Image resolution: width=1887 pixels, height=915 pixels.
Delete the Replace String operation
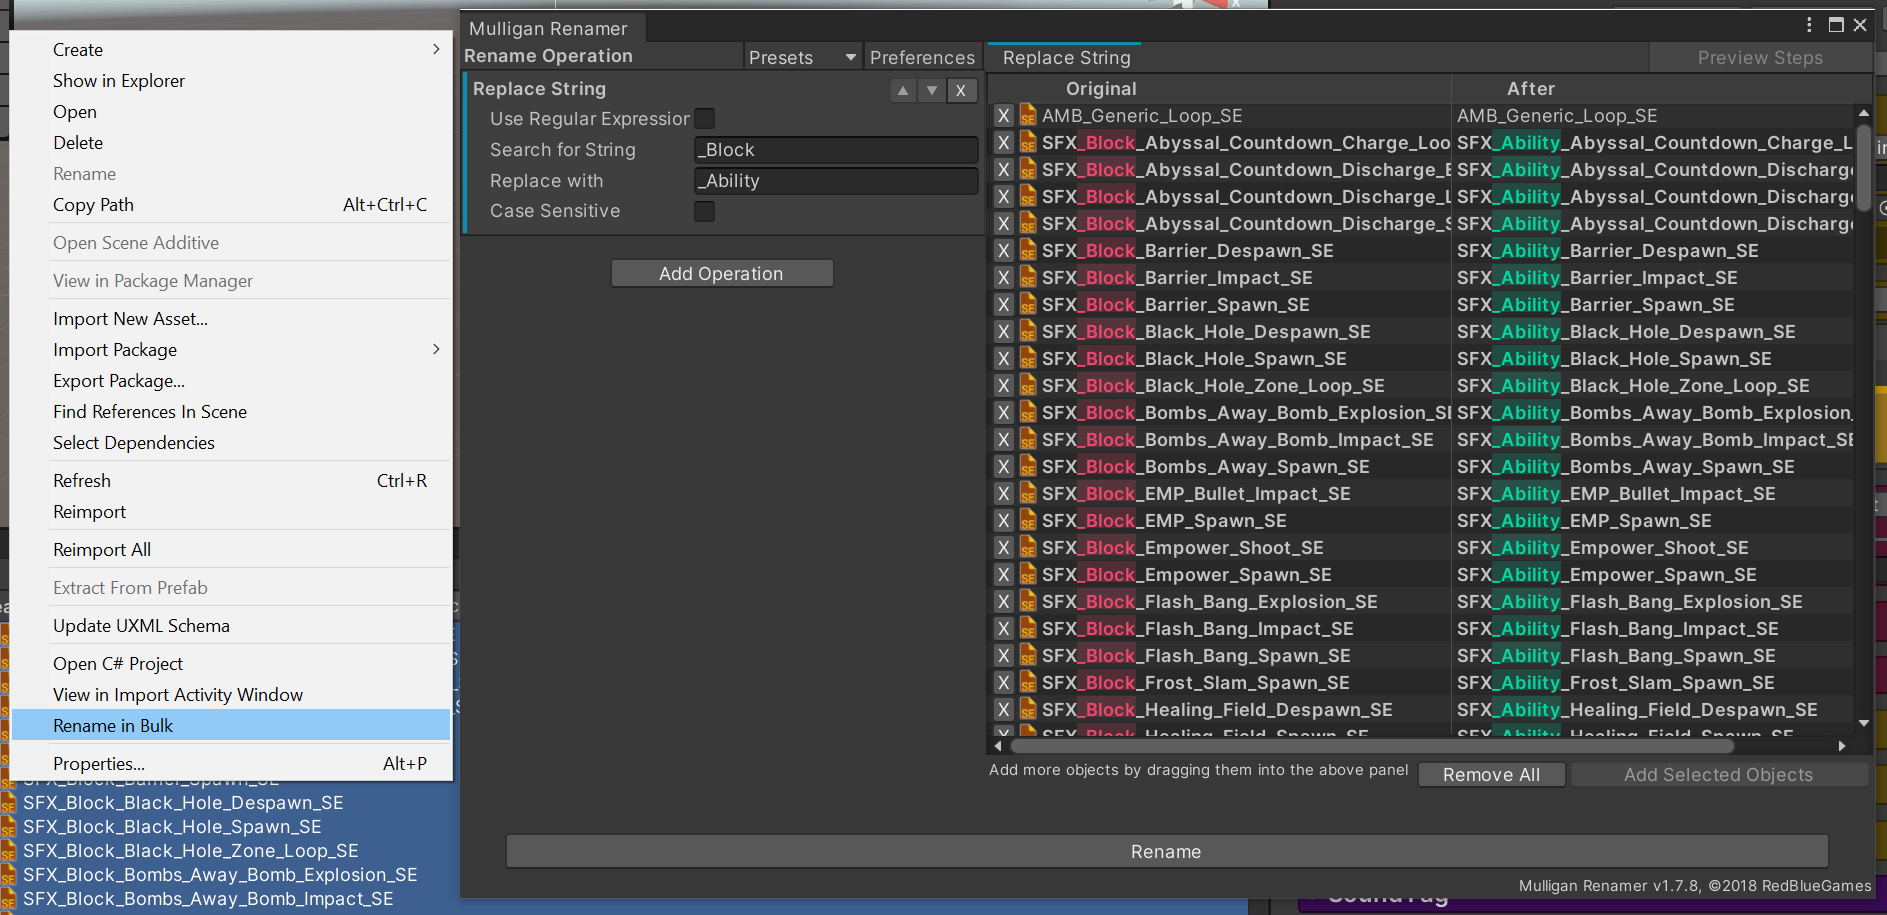(x=961, y=90)
